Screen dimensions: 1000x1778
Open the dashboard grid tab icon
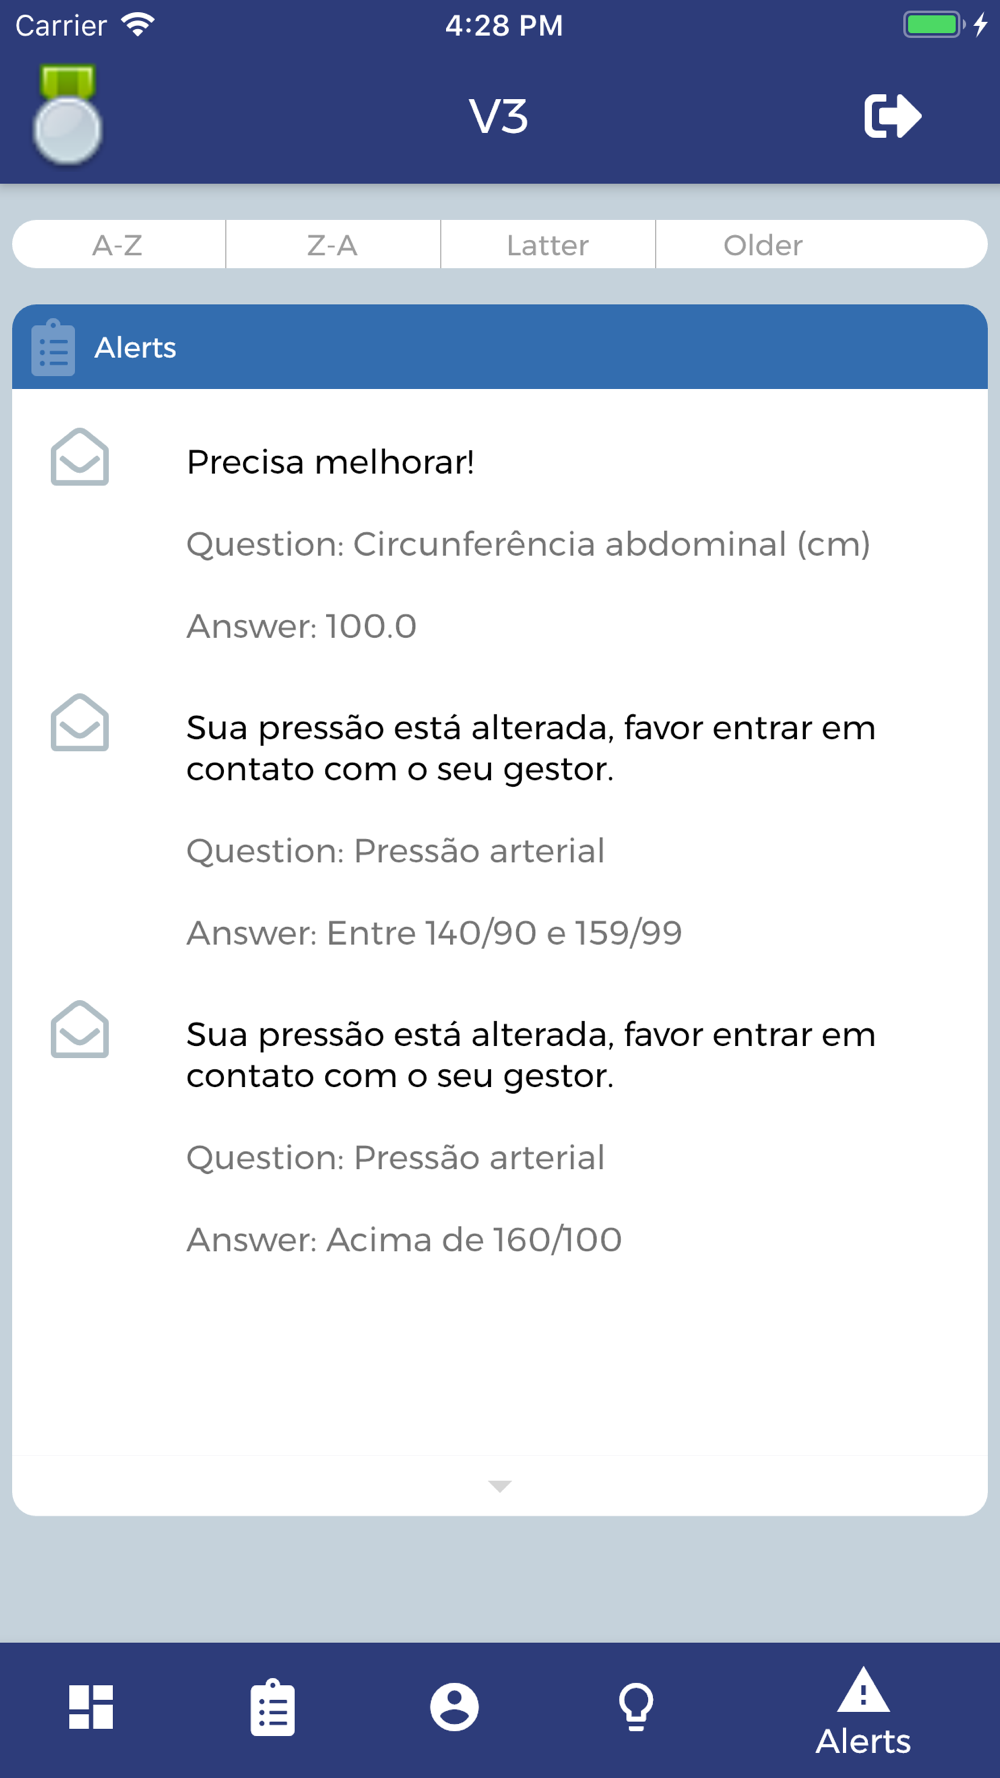pos(91,1706)
